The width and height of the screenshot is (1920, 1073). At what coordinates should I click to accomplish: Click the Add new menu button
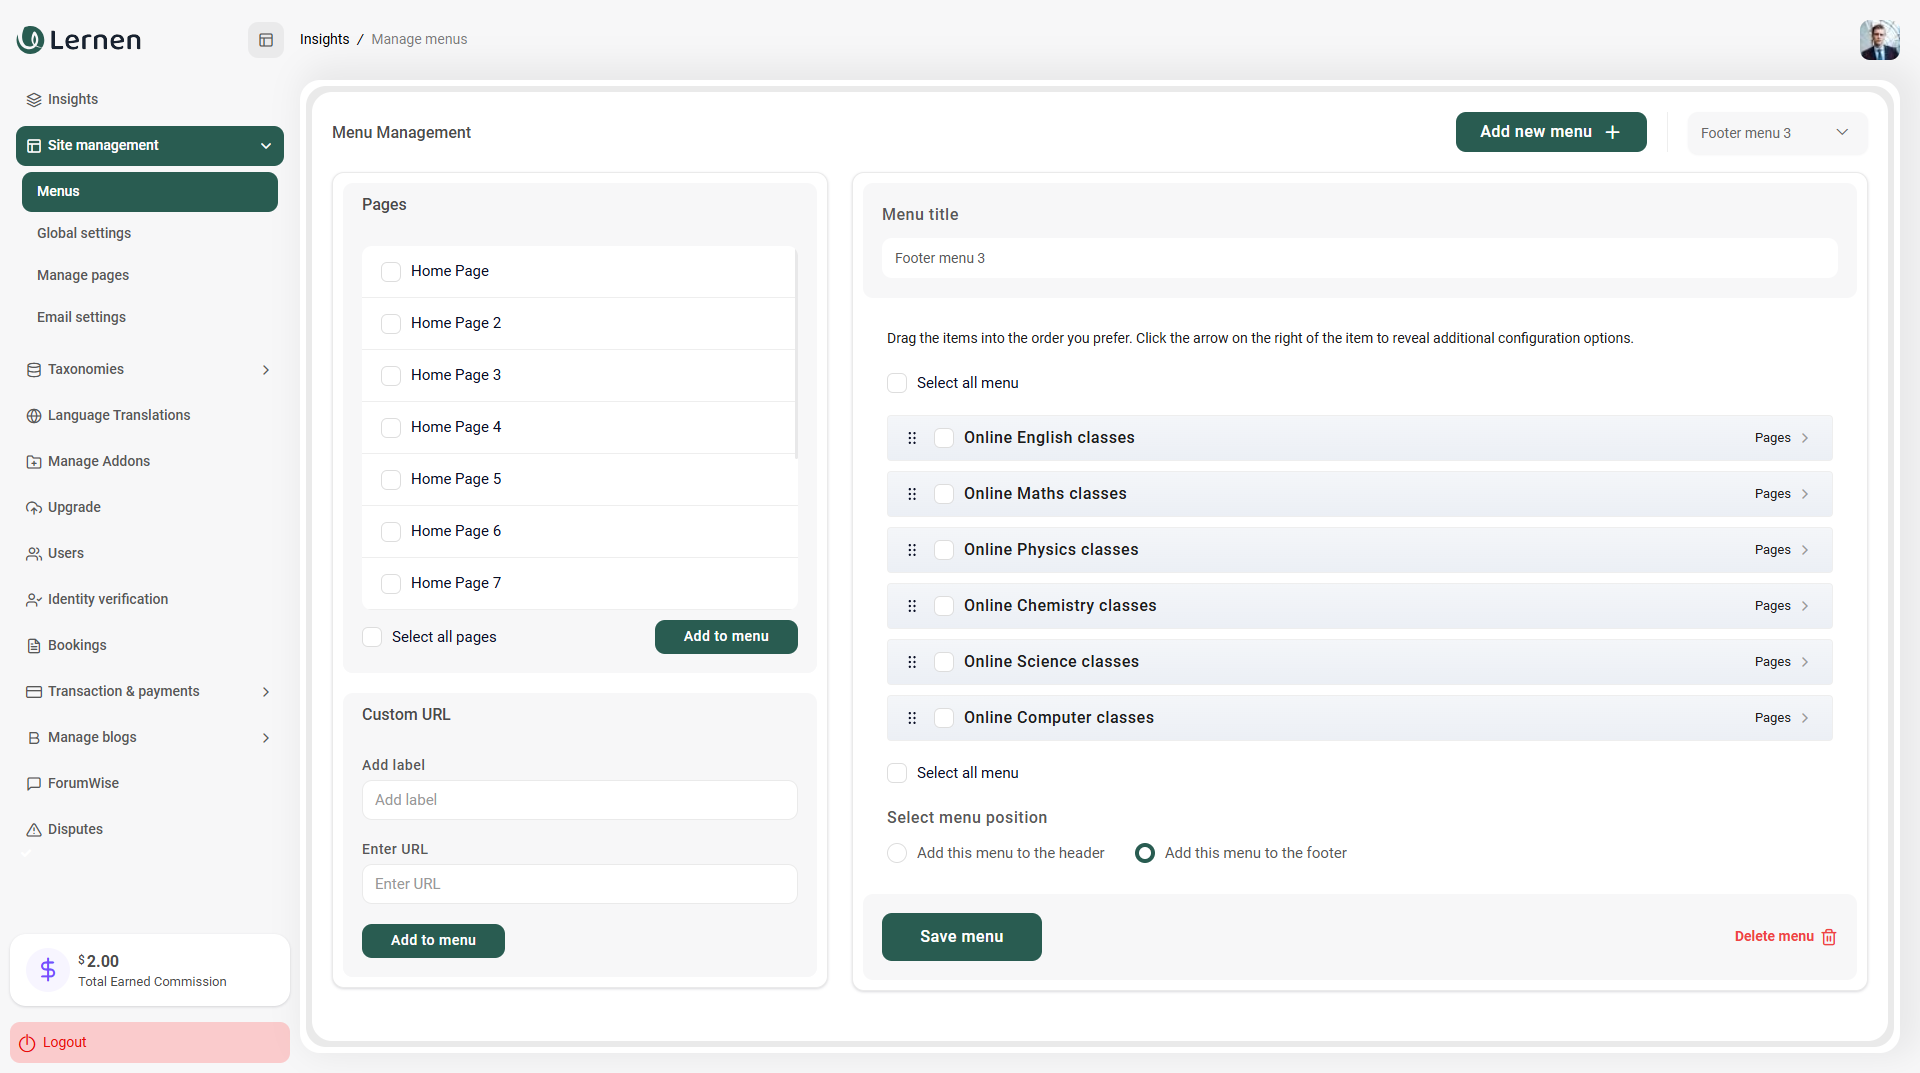click(1550, 132)
